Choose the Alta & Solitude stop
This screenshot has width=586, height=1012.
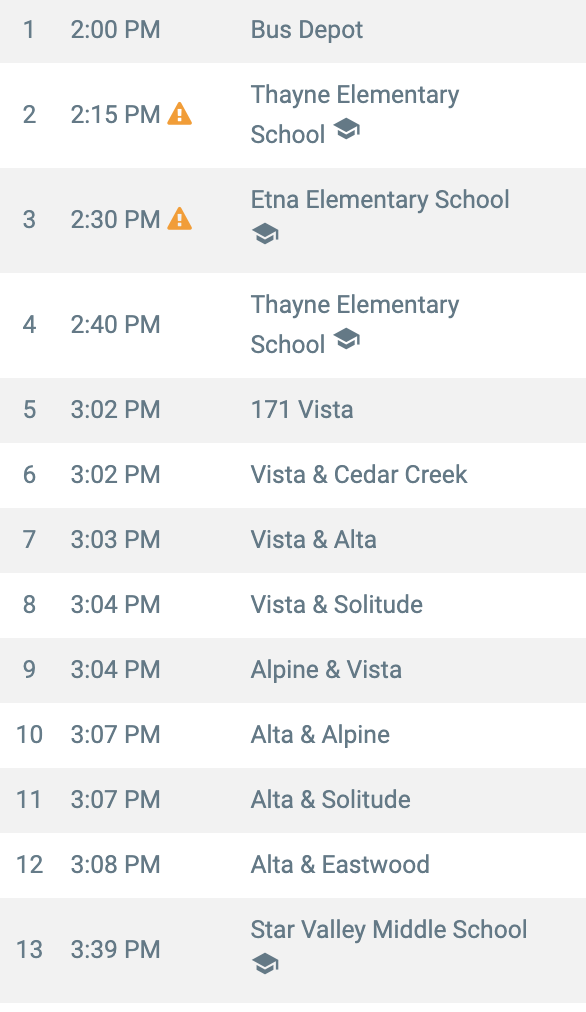click(293, 800)
